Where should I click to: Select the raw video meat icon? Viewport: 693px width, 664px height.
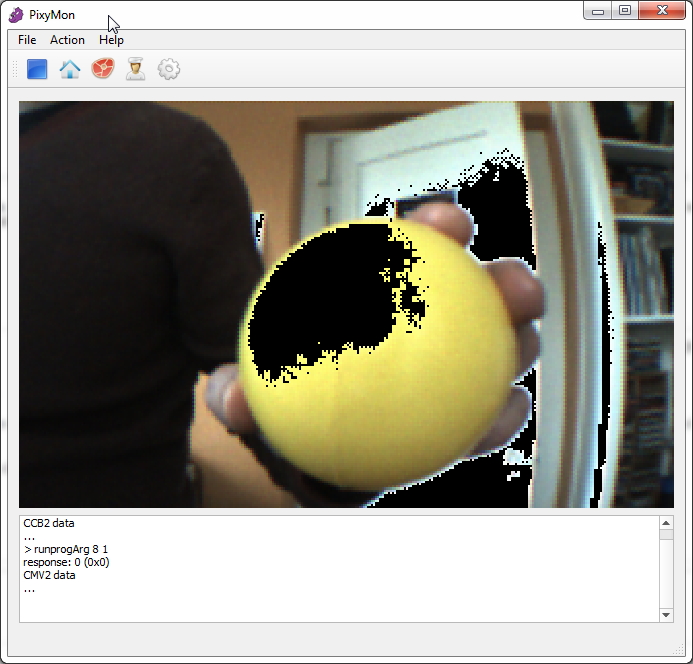(x=103, y=69)
